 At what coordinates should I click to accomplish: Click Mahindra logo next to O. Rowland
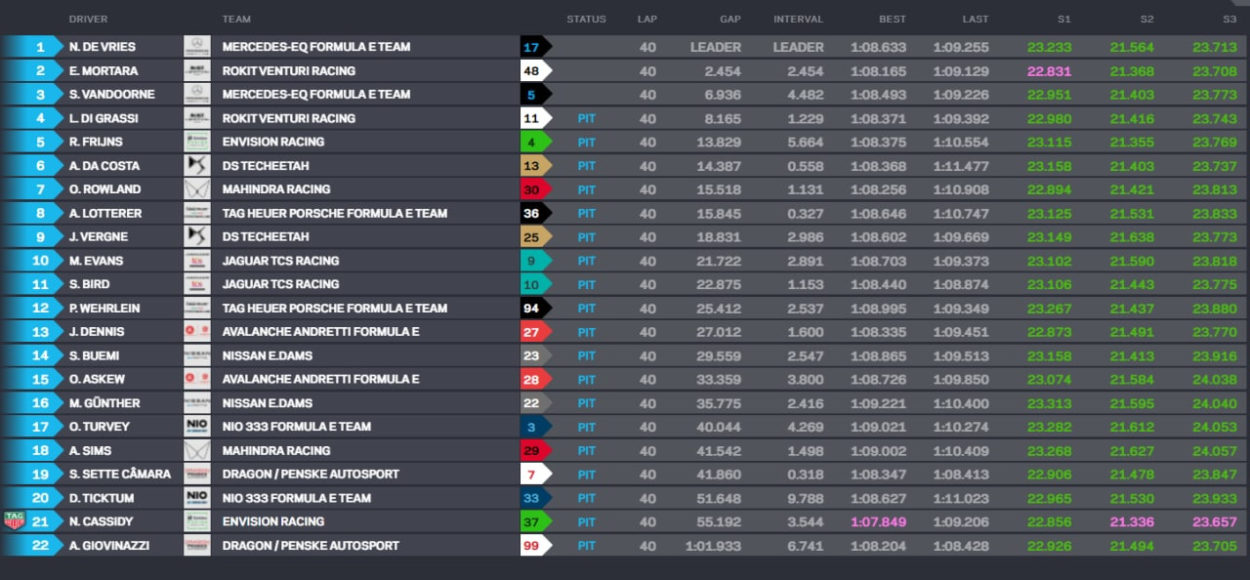point(197,189)
